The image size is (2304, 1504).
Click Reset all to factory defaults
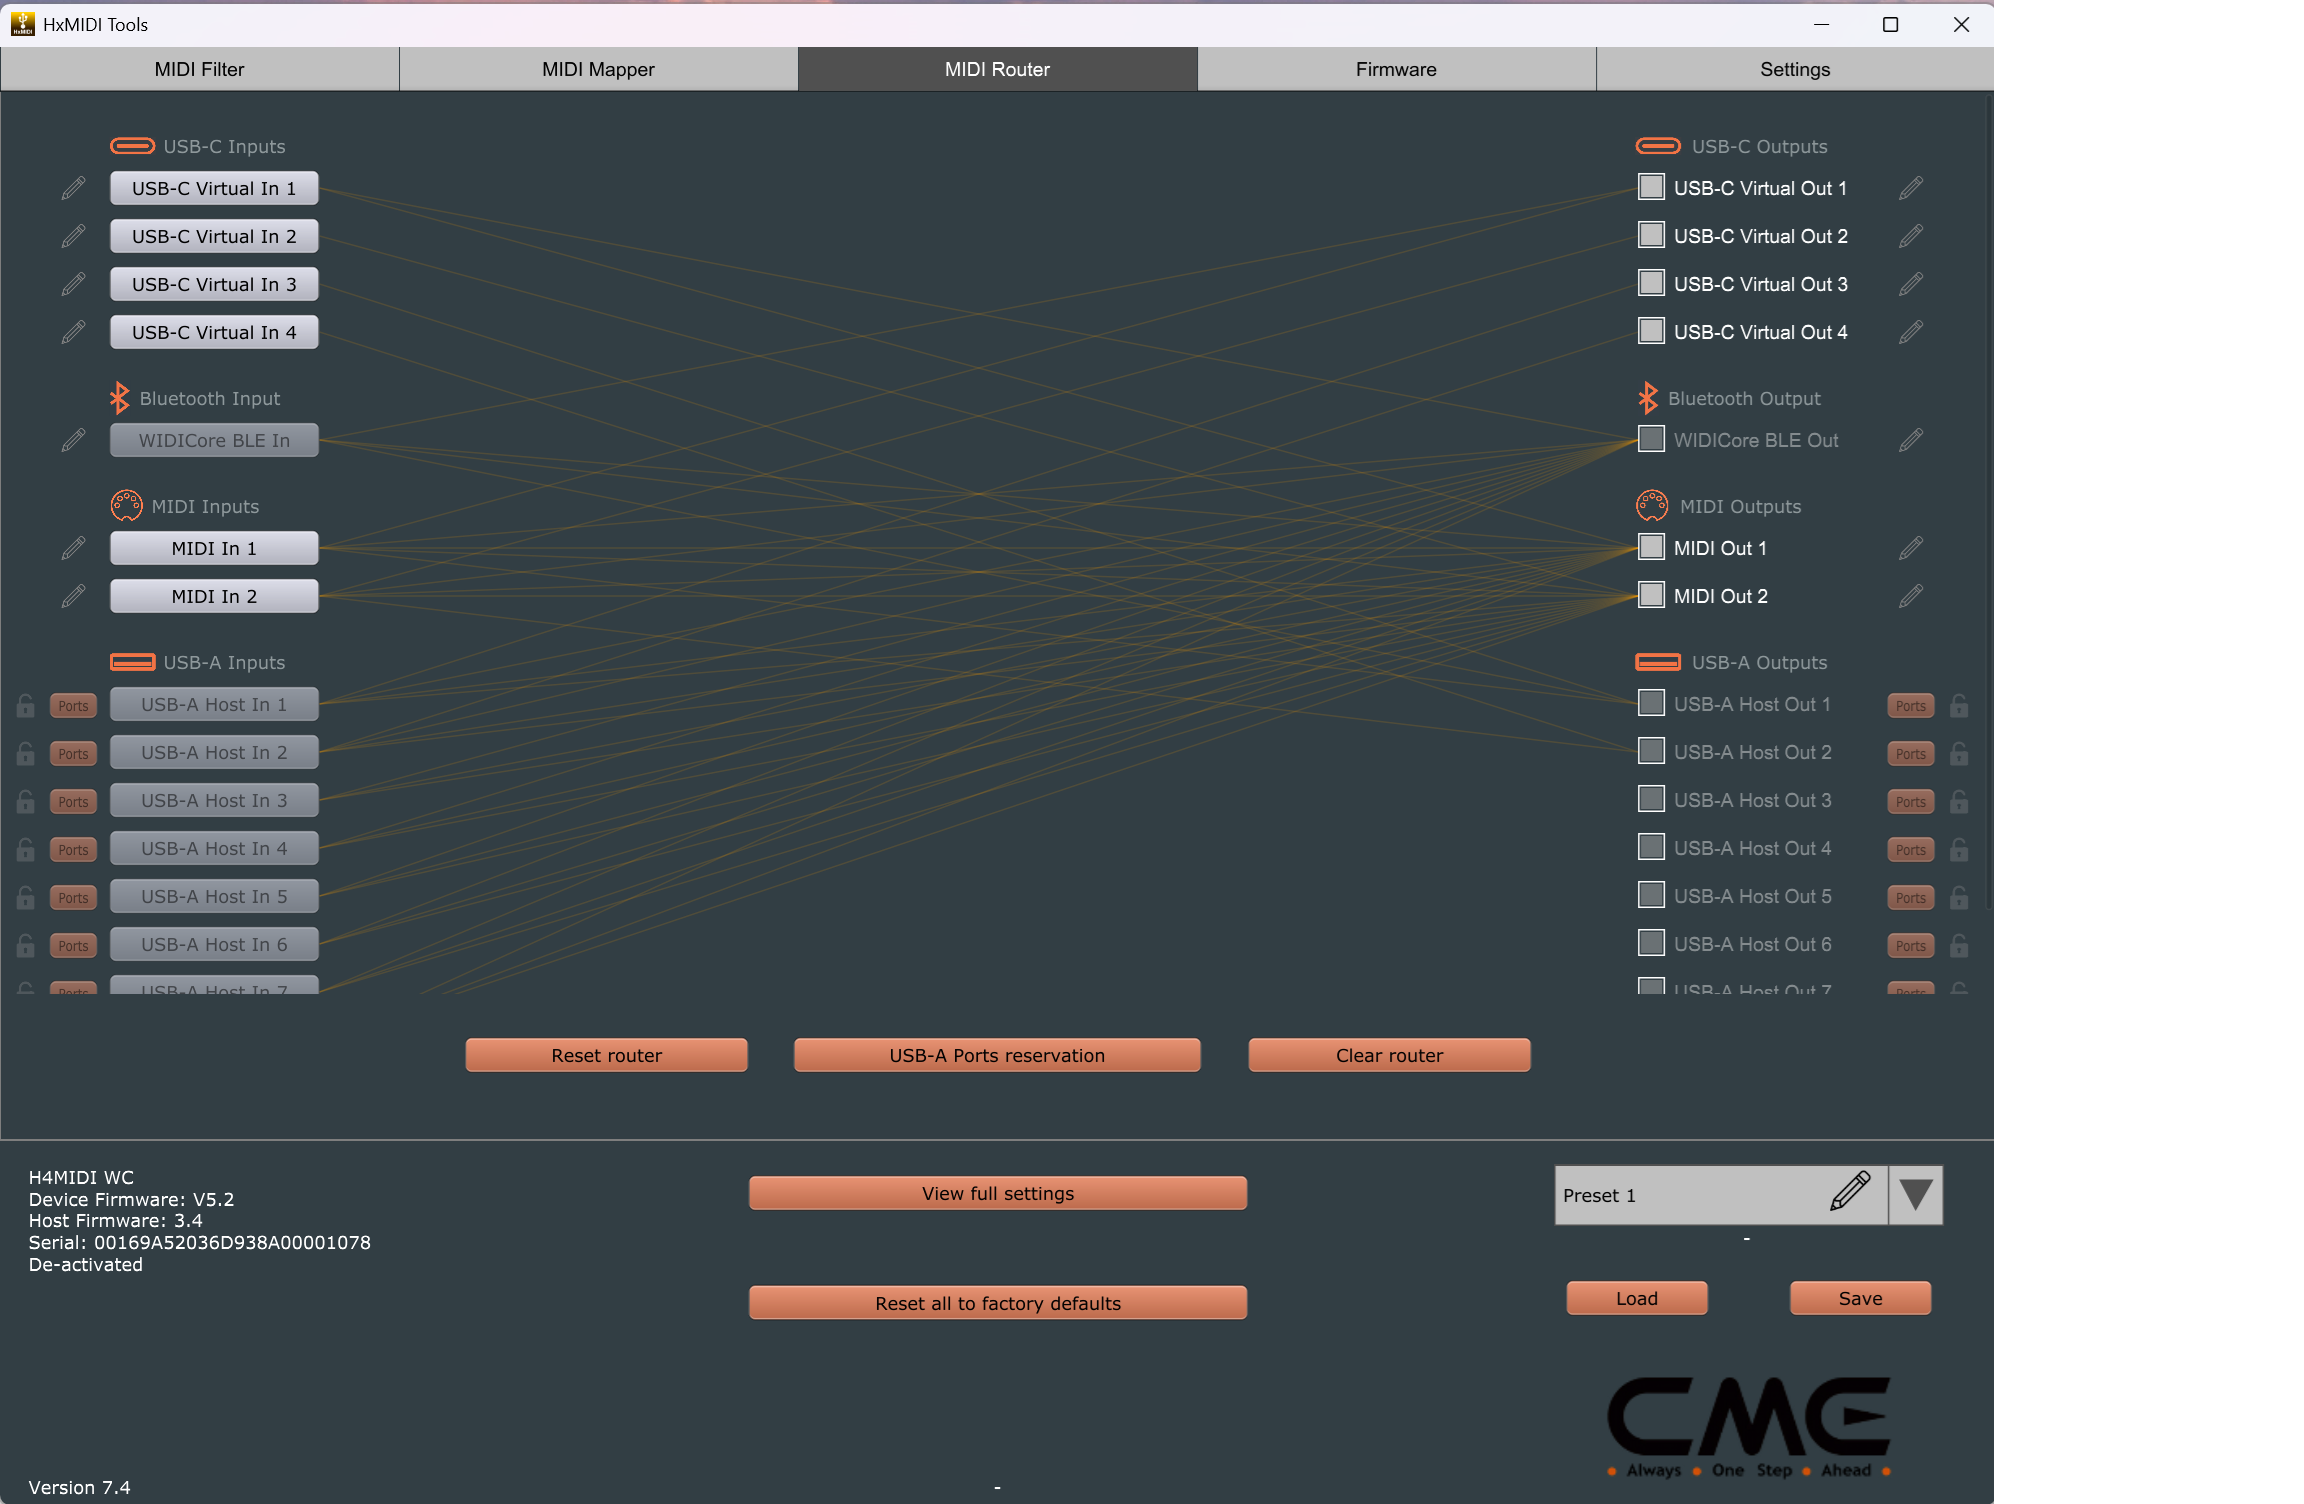point(997,1302)
